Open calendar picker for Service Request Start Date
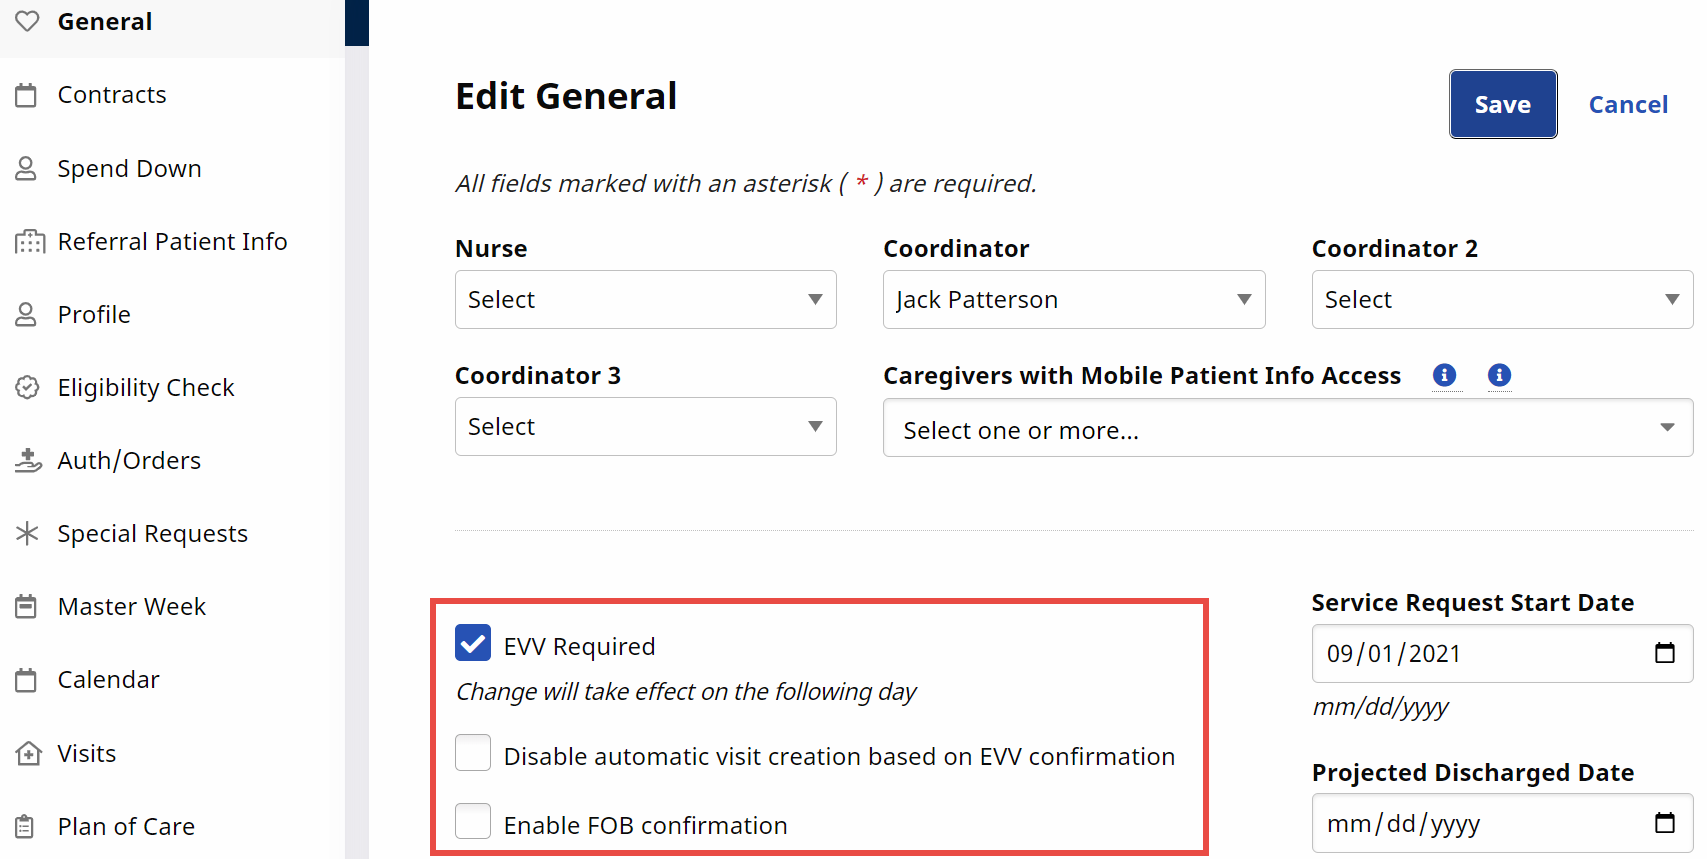Image resolution: width=1707 pixels, height=859 pixels. [x=1665, y=653]
